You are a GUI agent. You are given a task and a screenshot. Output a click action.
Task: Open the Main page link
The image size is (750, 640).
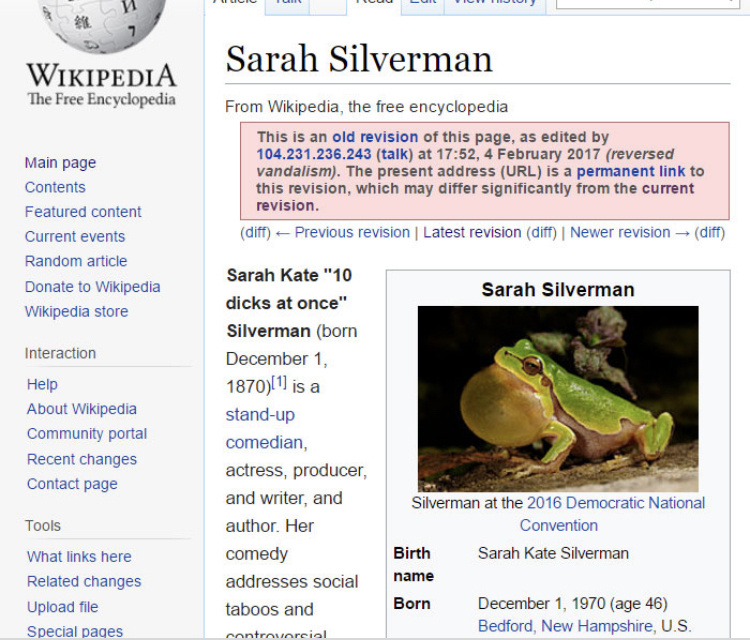click(60, 163)
